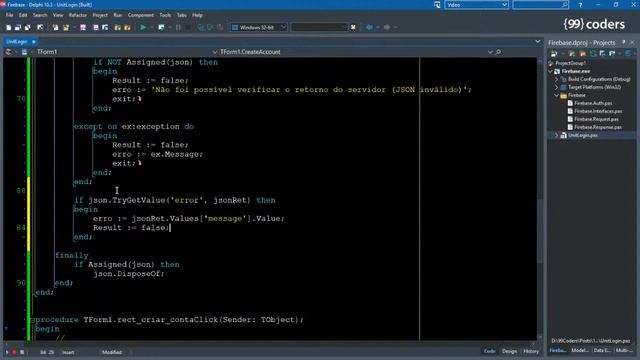The width and height of the screenshot is (640, 360).
Task: Click the blue Back navigation arrow
Action: click(369, 27)
